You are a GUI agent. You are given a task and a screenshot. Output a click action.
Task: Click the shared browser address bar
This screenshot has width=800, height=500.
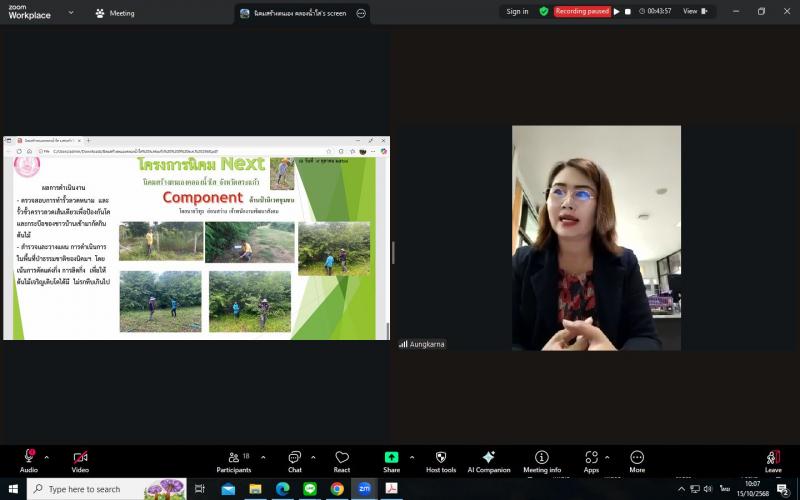pos(186,152)
